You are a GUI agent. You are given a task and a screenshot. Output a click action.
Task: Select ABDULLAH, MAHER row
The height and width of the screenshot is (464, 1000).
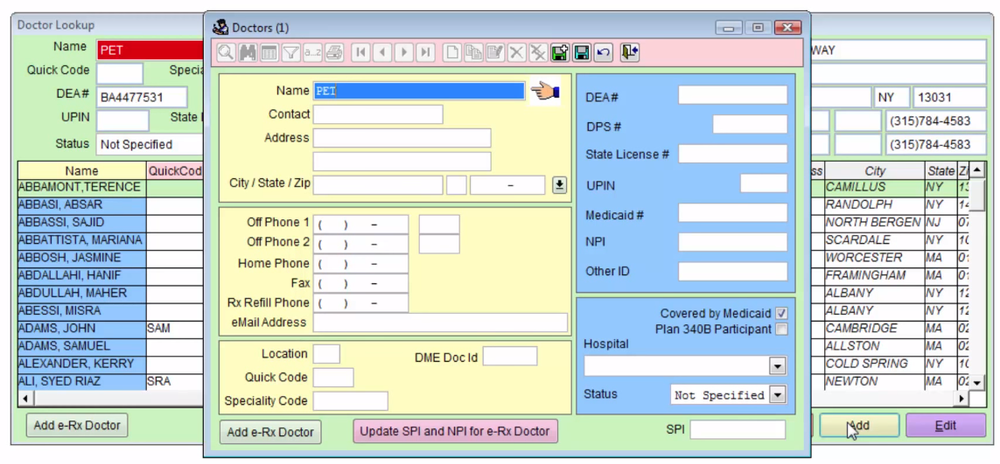point(82,294)
